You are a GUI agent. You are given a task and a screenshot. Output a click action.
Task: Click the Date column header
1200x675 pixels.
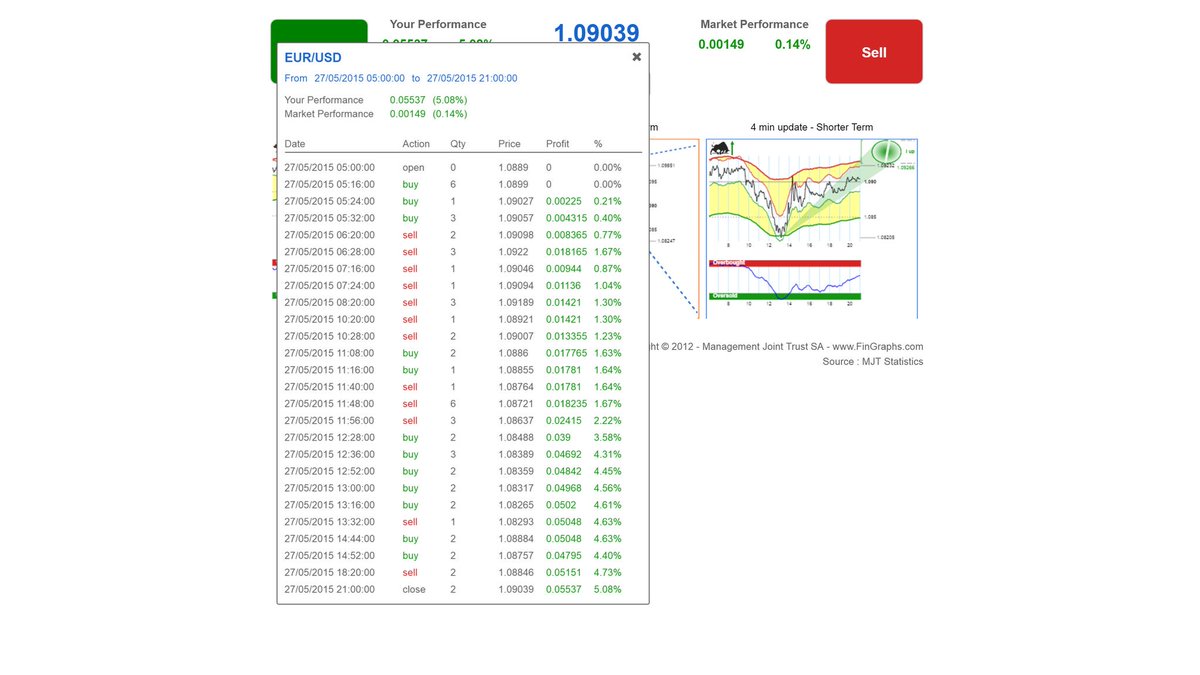point(295,144)
